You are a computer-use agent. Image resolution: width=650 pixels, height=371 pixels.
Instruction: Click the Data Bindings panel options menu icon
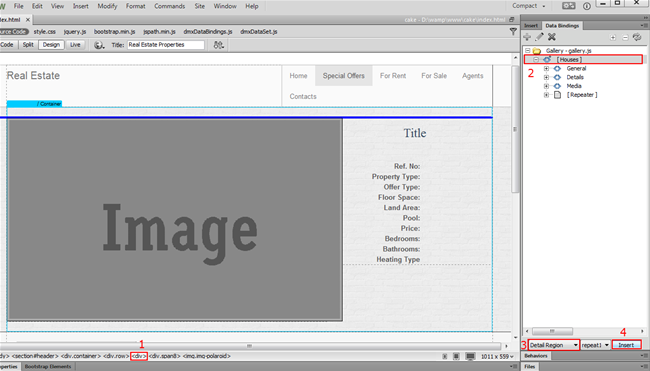(x=644, y=26)
